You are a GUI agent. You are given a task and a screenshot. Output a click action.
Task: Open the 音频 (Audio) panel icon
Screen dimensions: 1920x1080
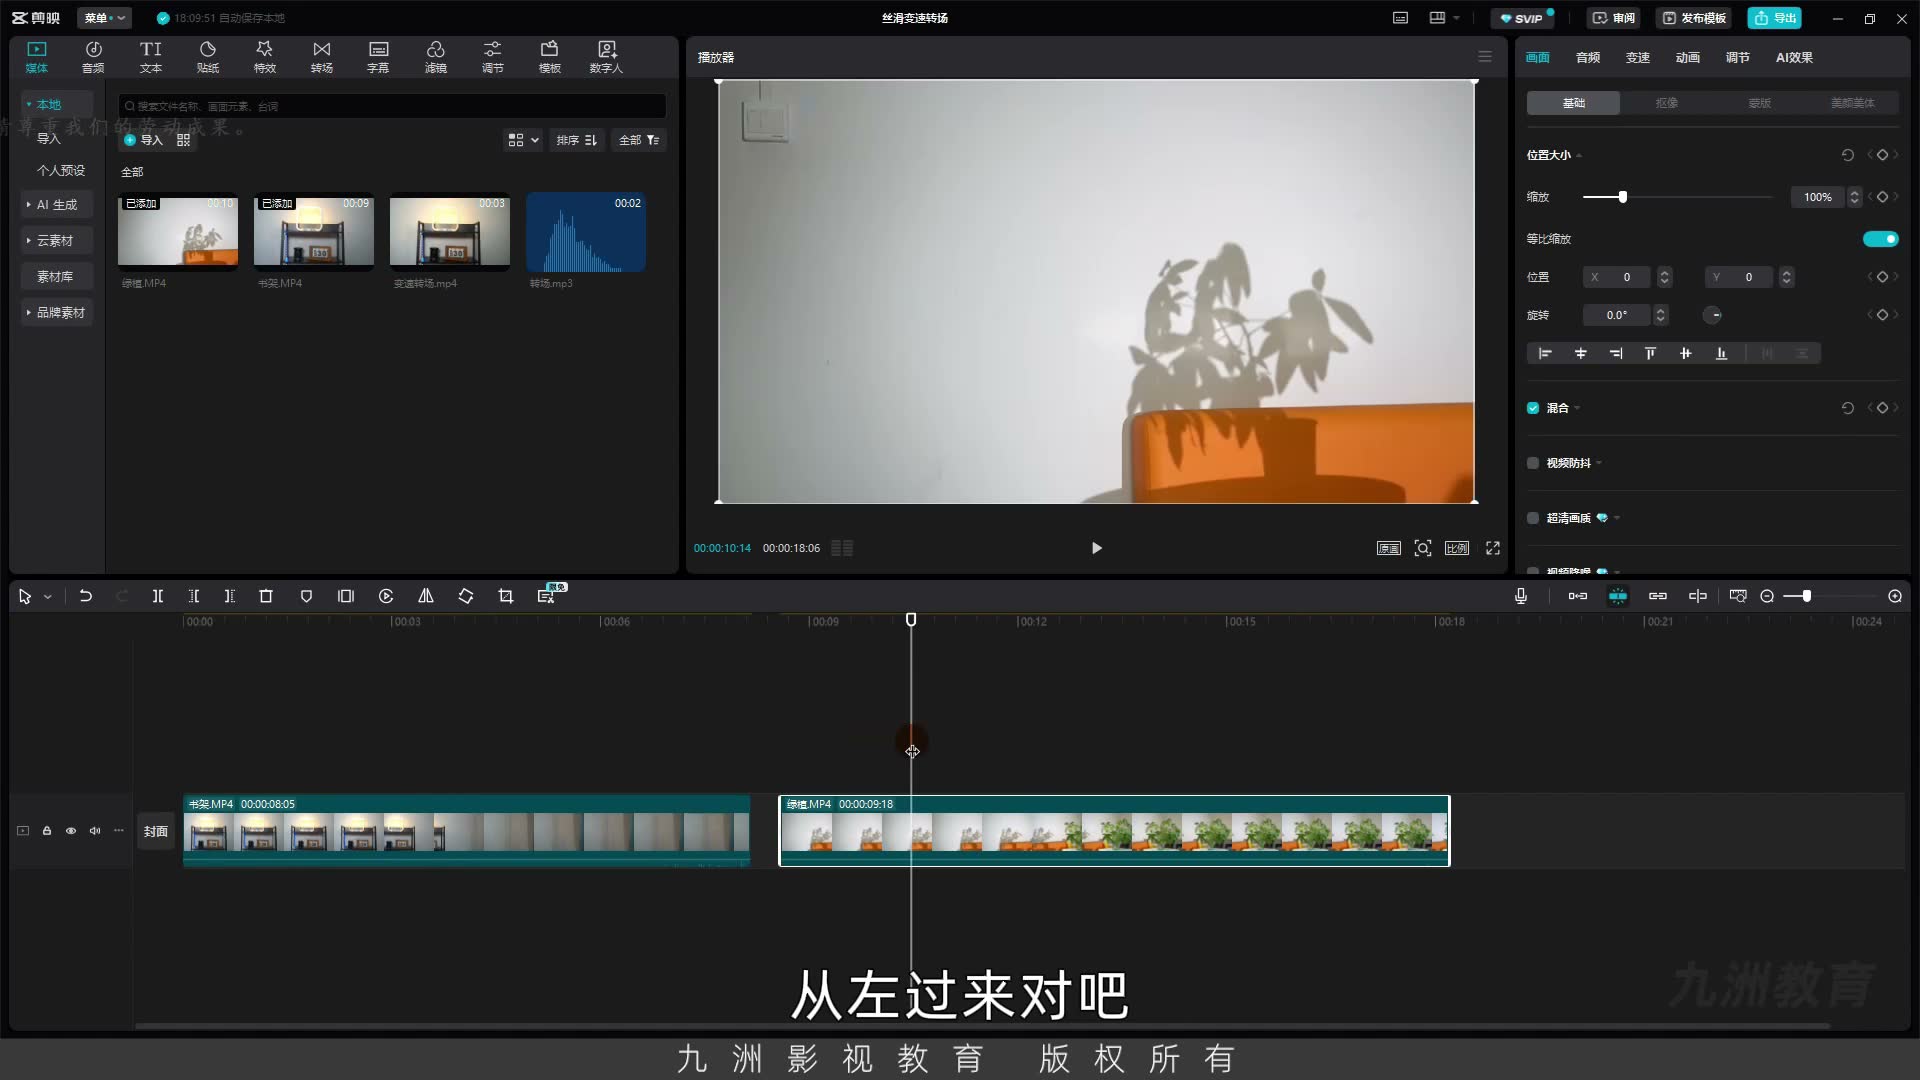click(x=93, y=57)
